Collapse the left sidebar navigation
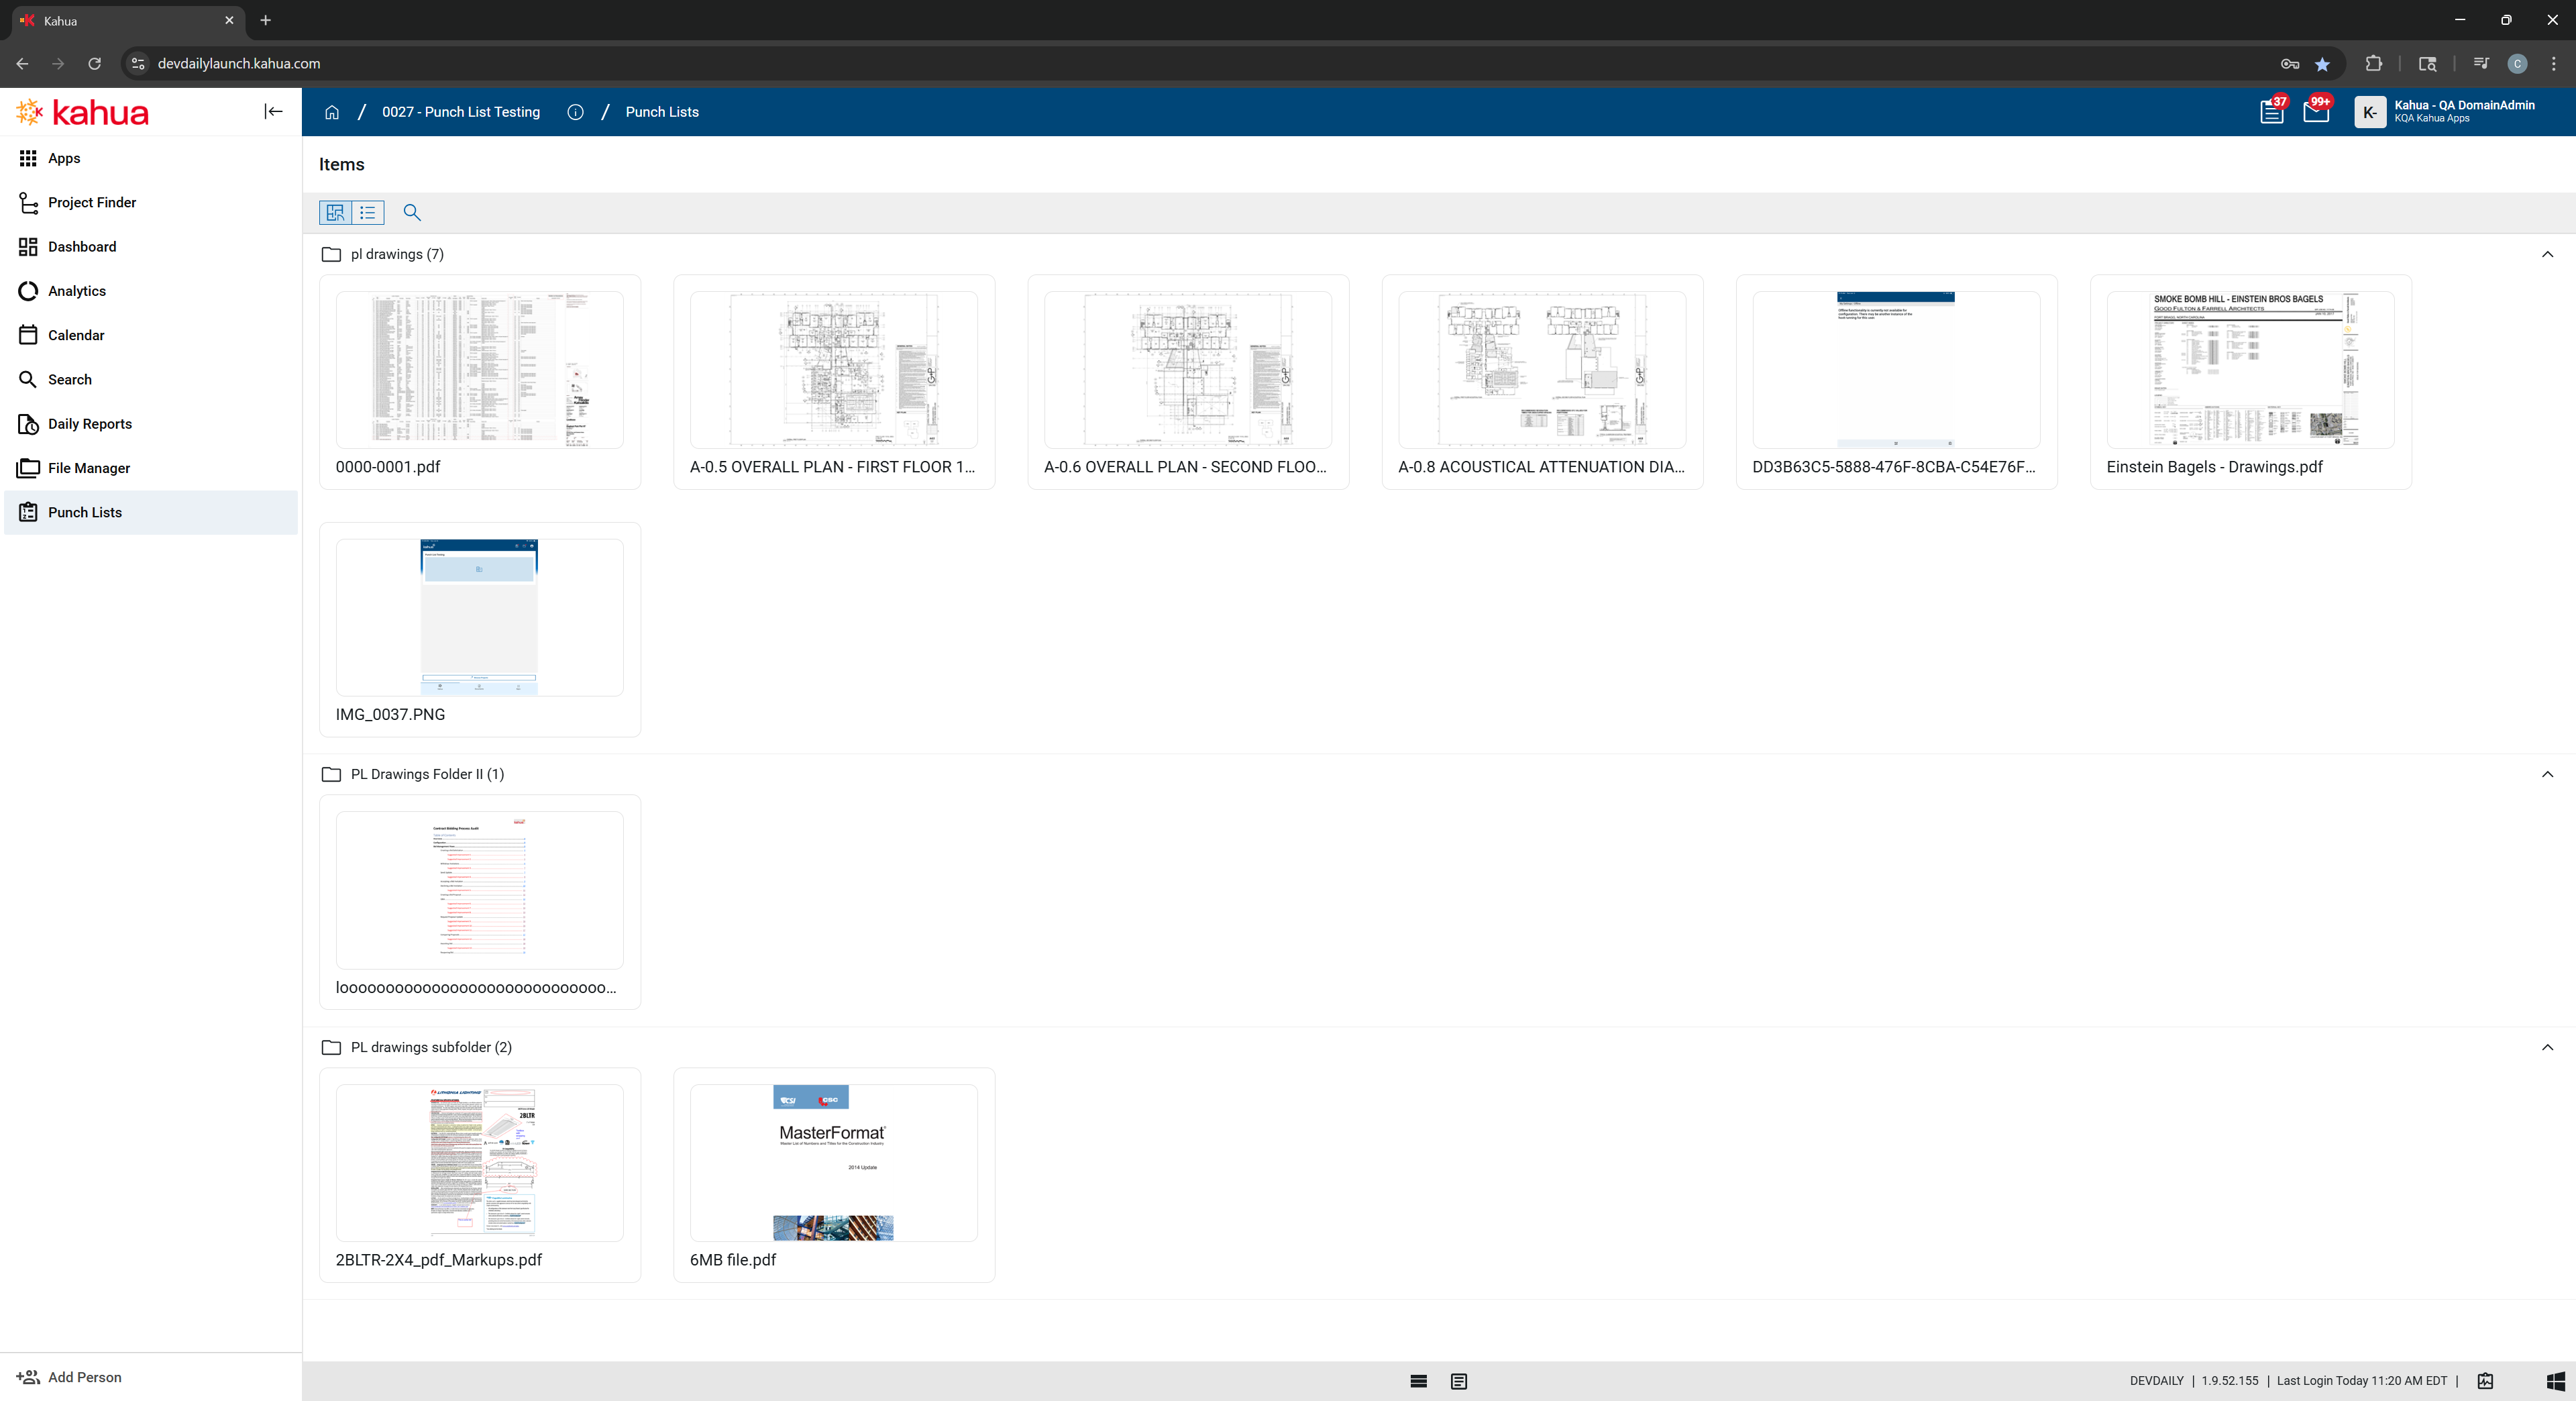 click(x=273, y=111)
